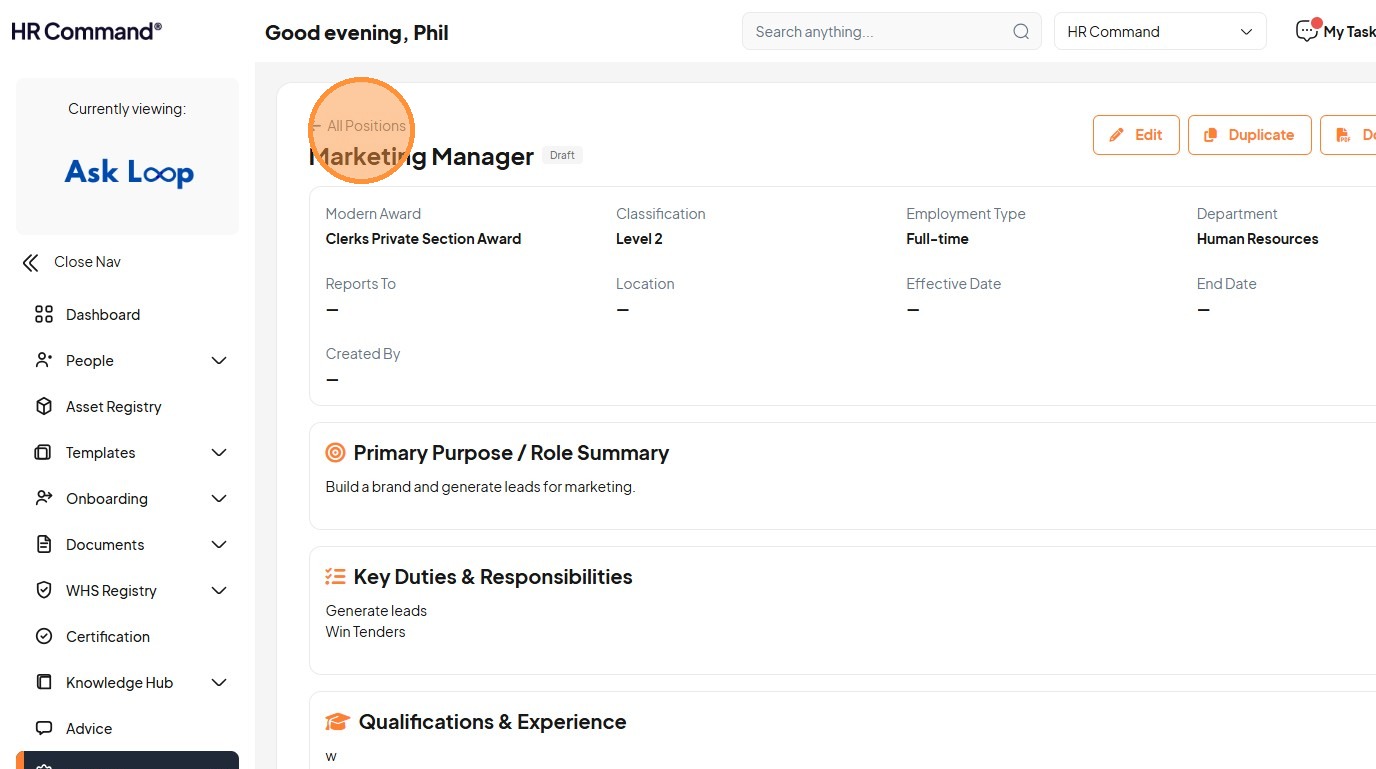Go back to All Positions
This screenshot has width=1376, height=769.
360,126
